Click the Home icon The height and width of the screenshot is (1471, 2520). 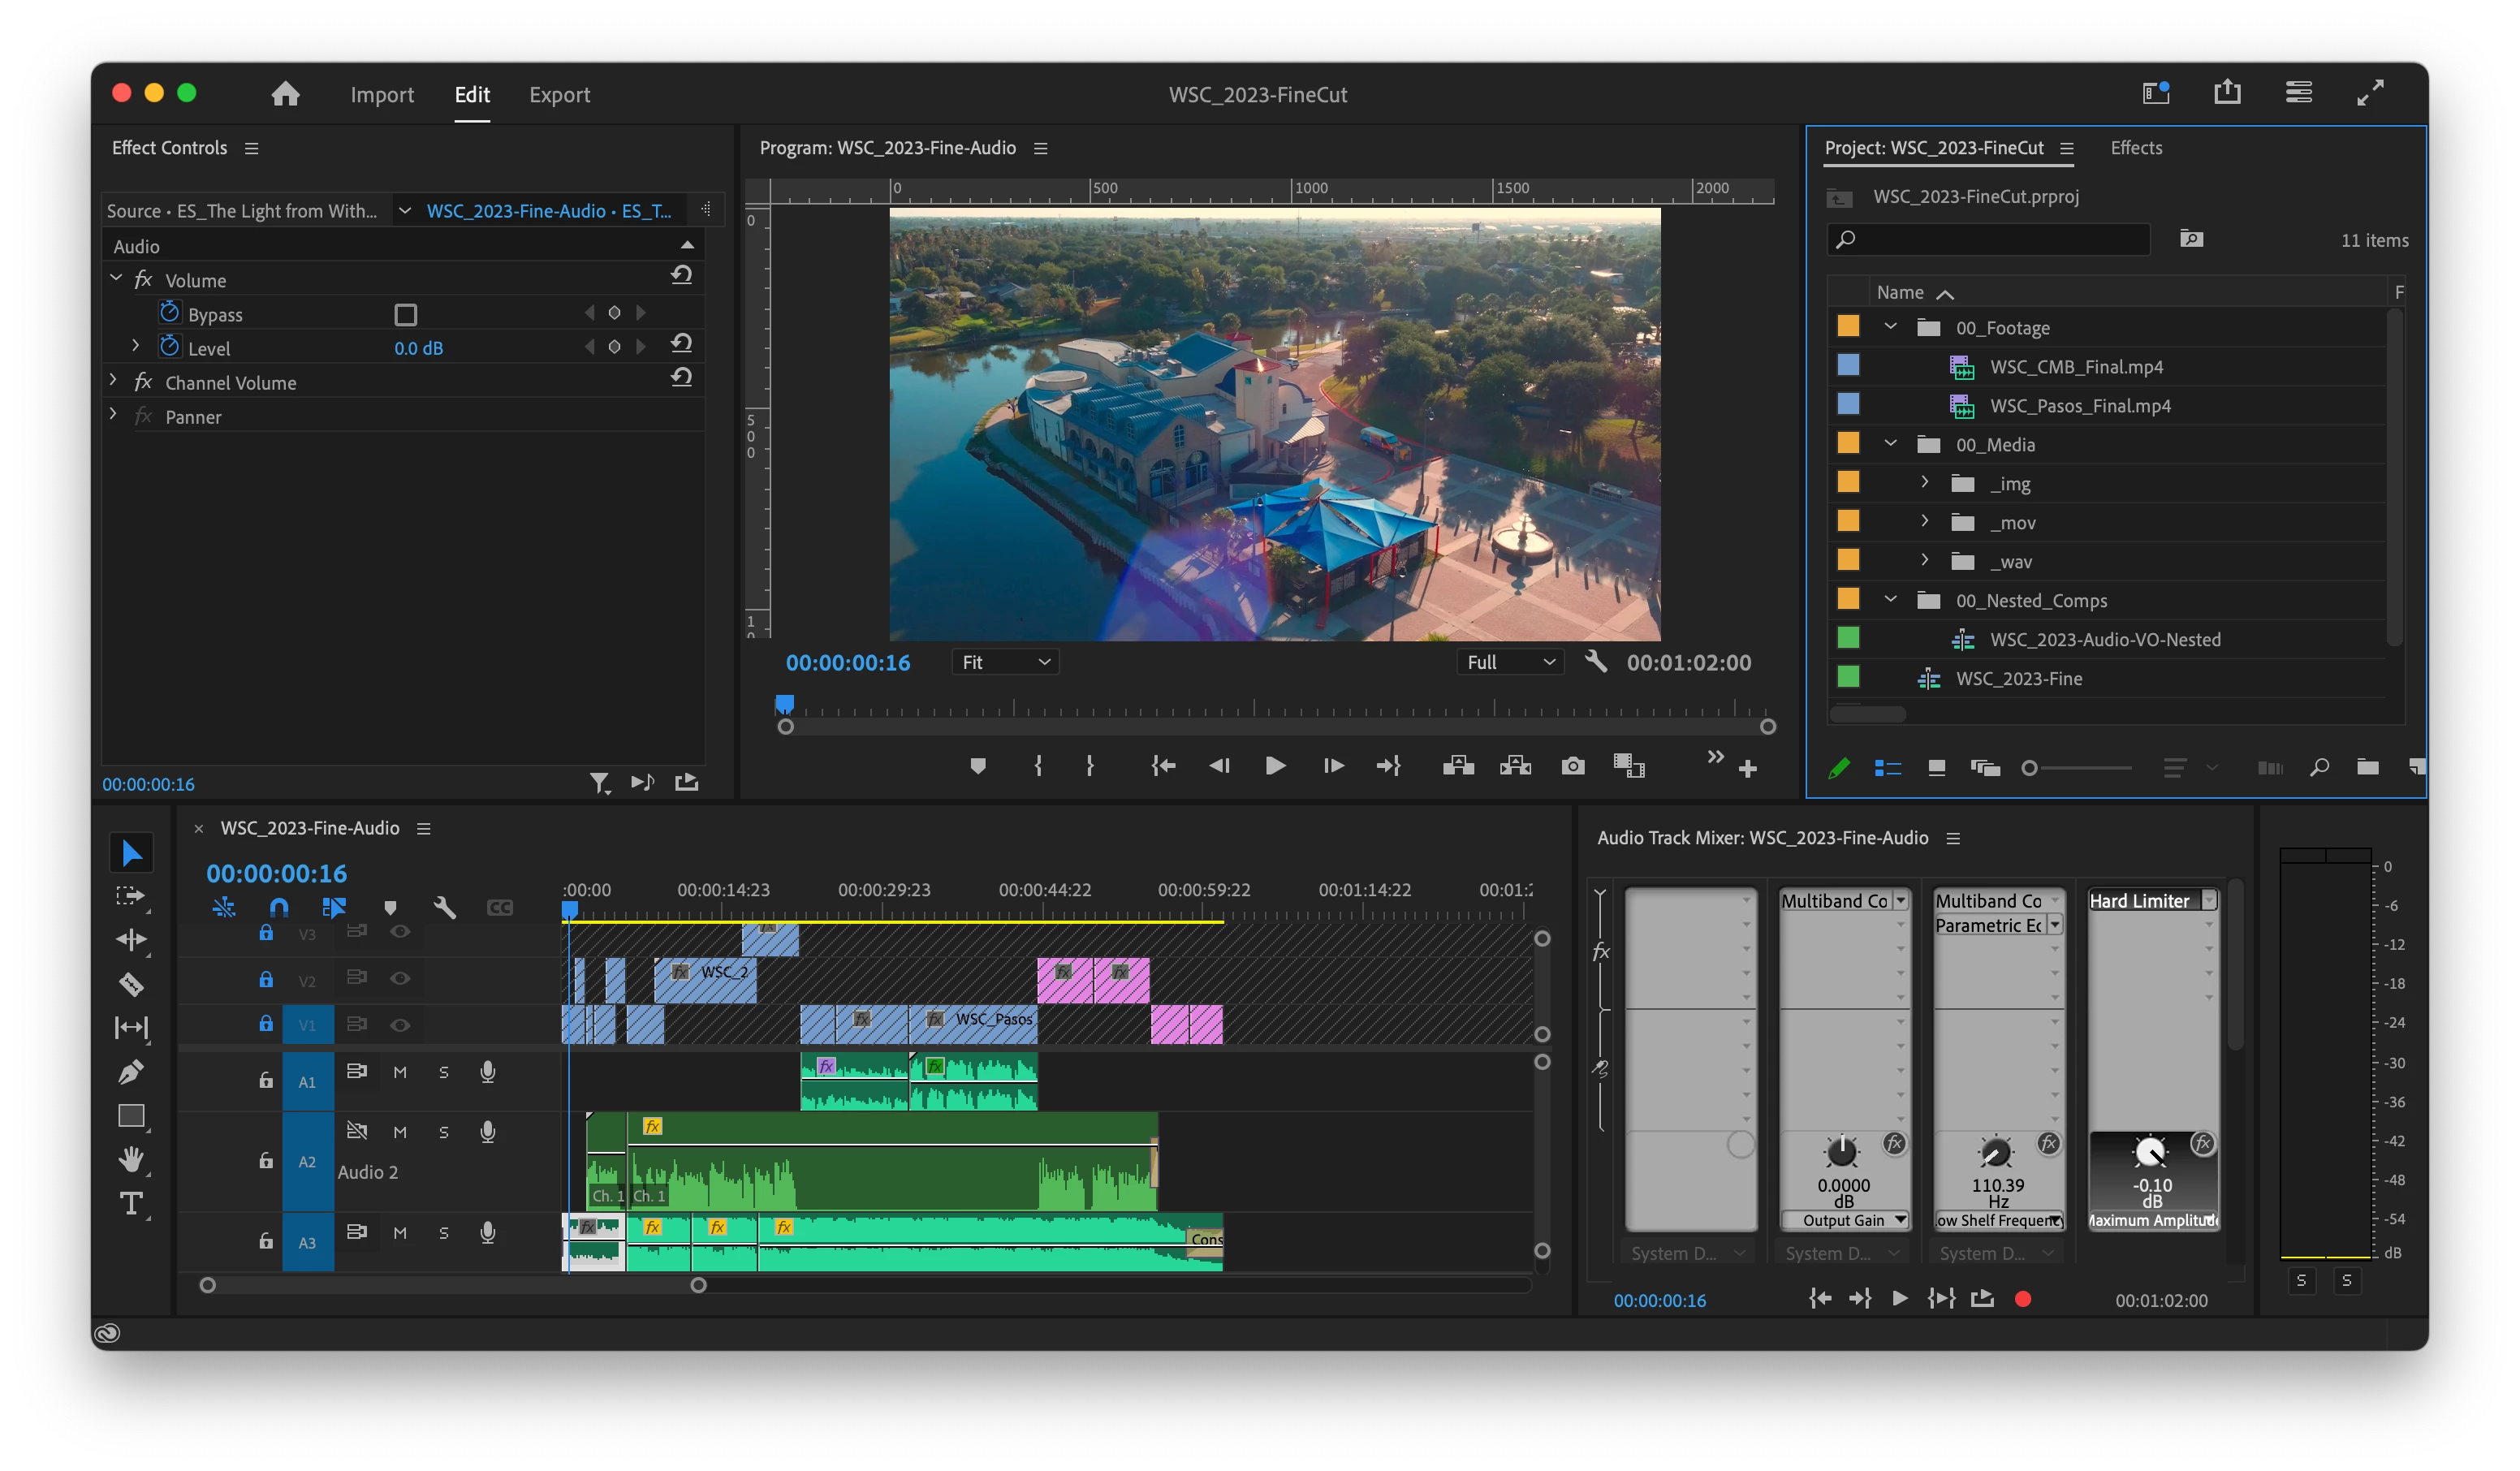pos(286,94)
